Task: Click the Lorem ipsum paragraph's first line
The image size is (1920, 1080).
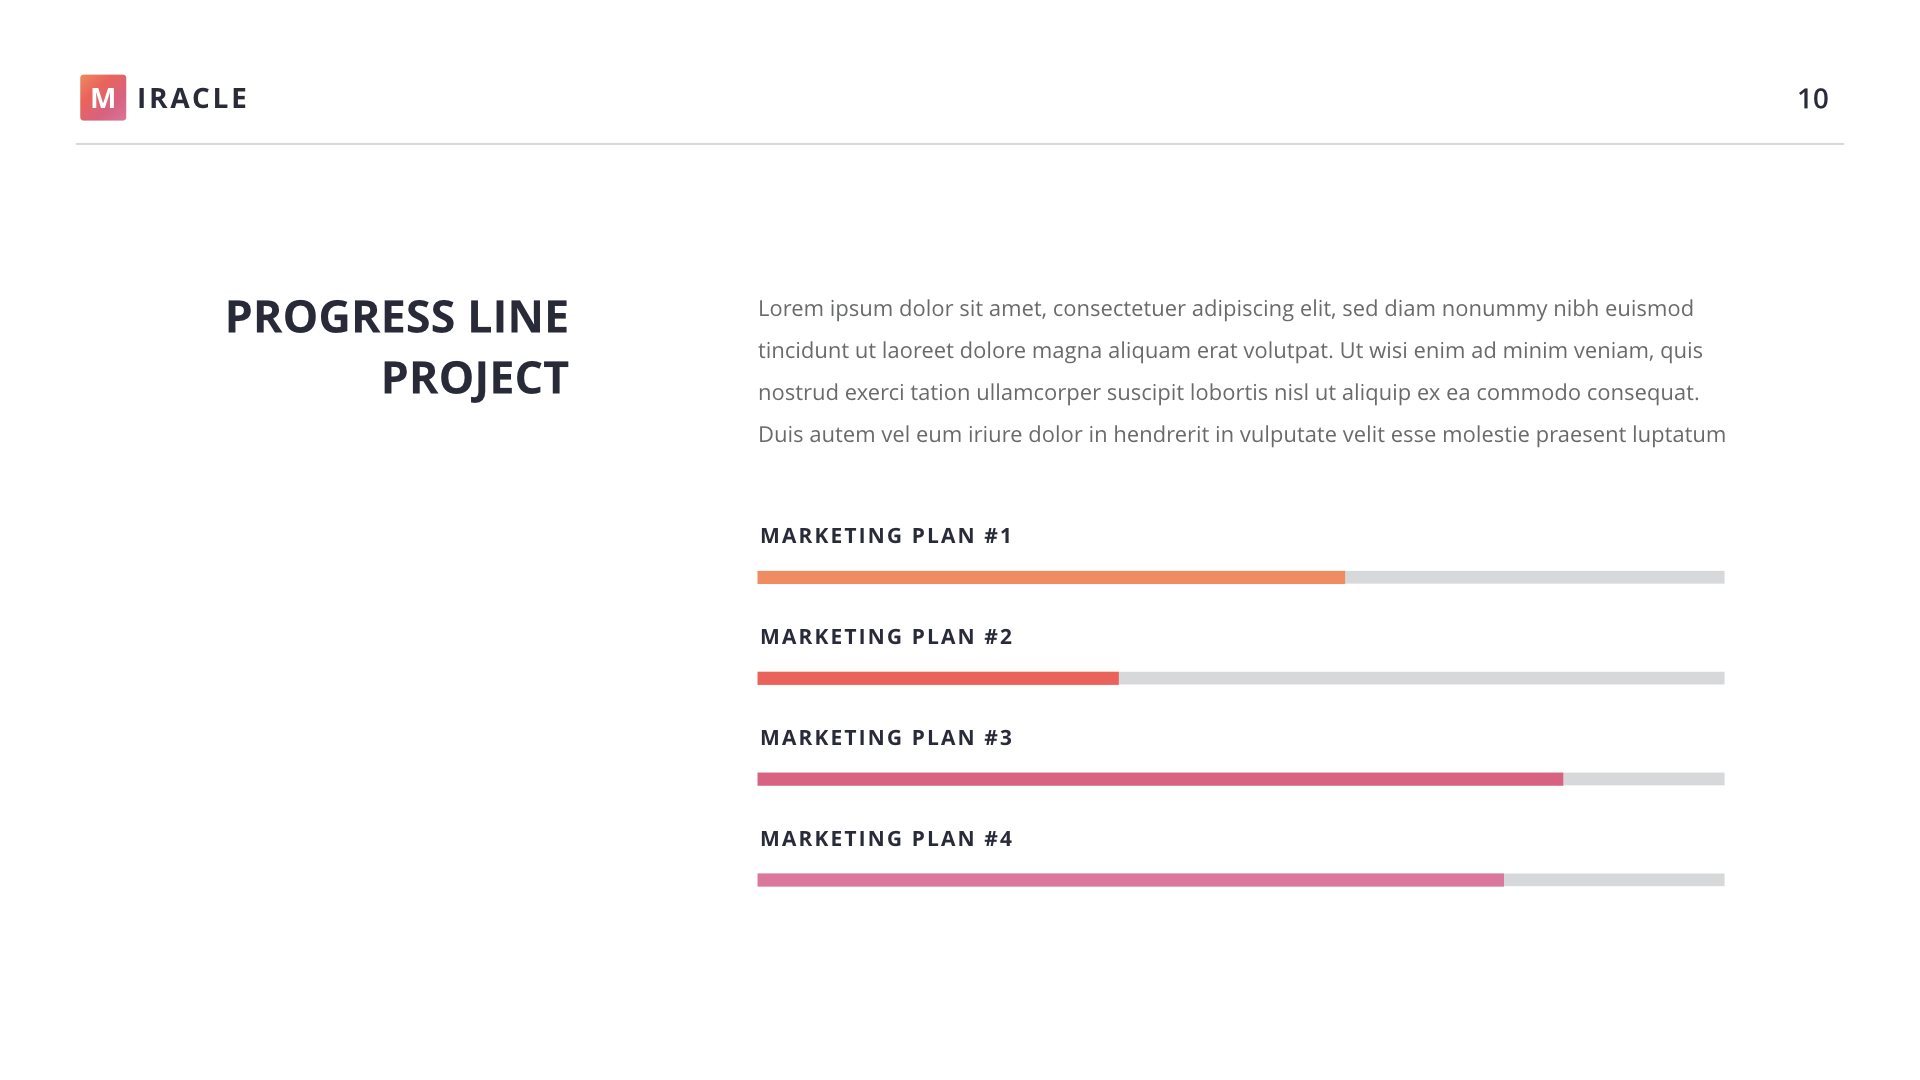Action: tap(1225, 308)
